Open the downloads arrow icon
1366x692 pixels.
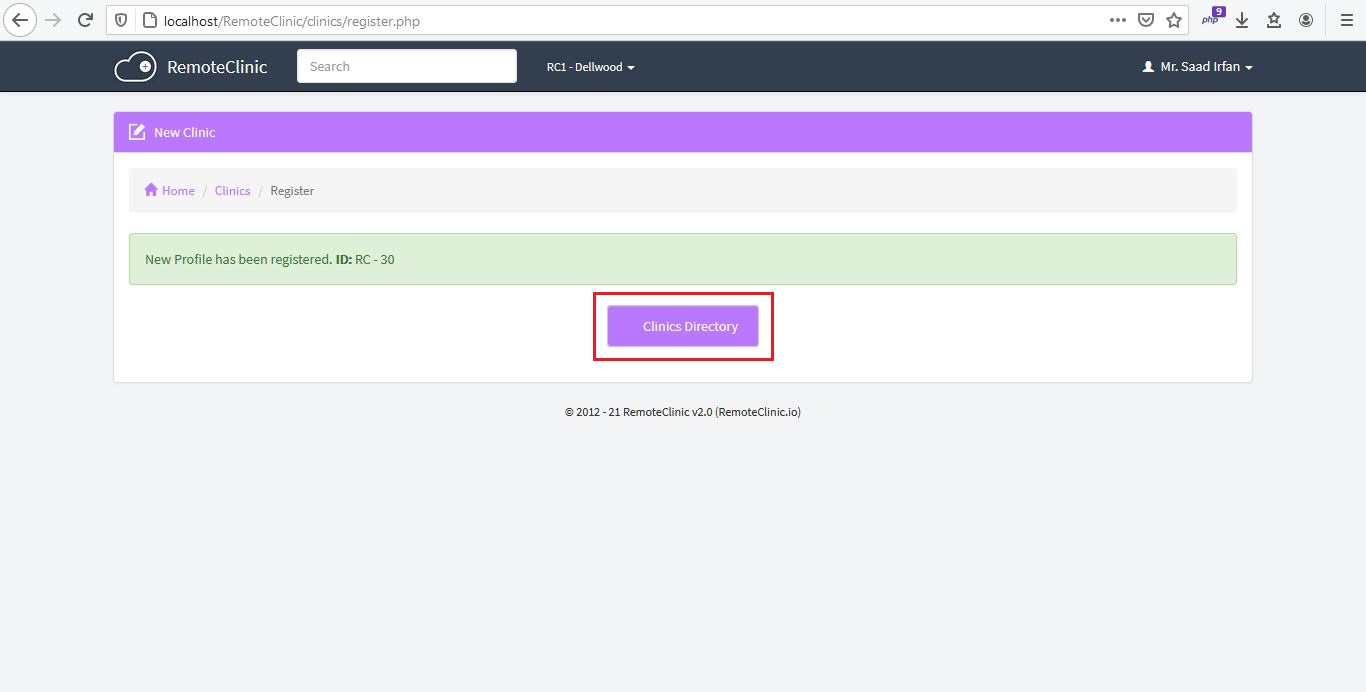coord(1242,20)
